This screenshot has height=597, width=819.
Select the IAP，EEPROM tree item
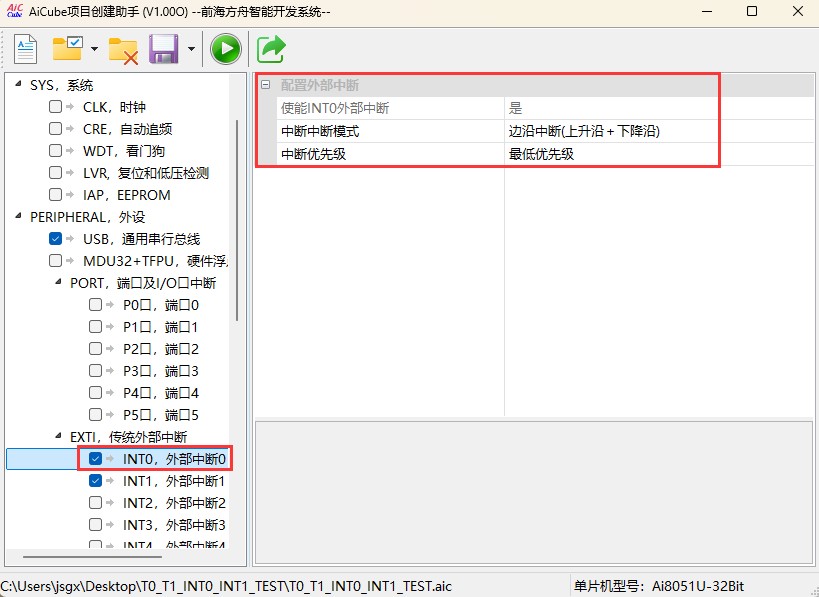click(127, 195)
